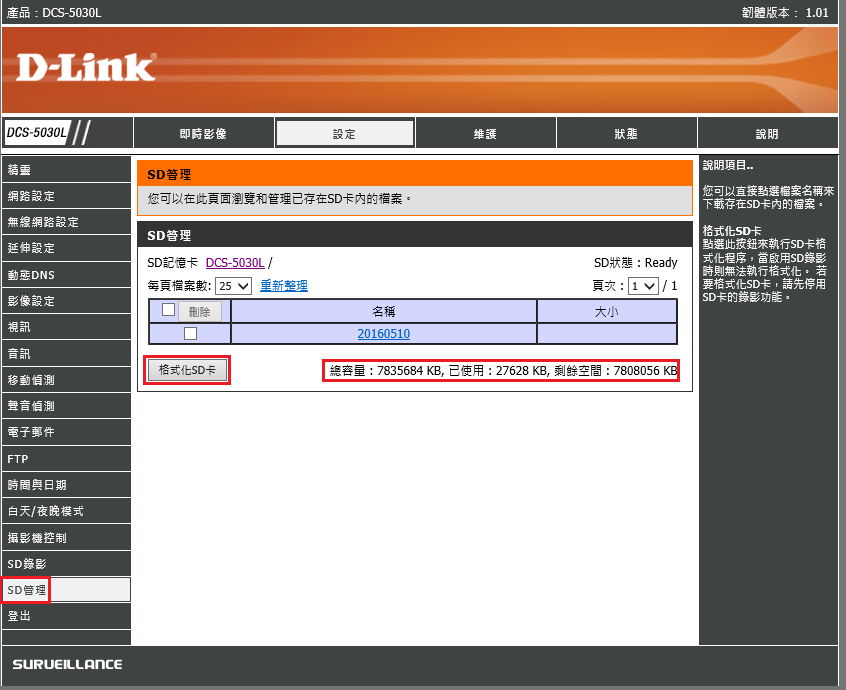Open the 每頁檔案數 dropdown showing 25
Viewport: 846px width, 690px height.
coord(234,286)
